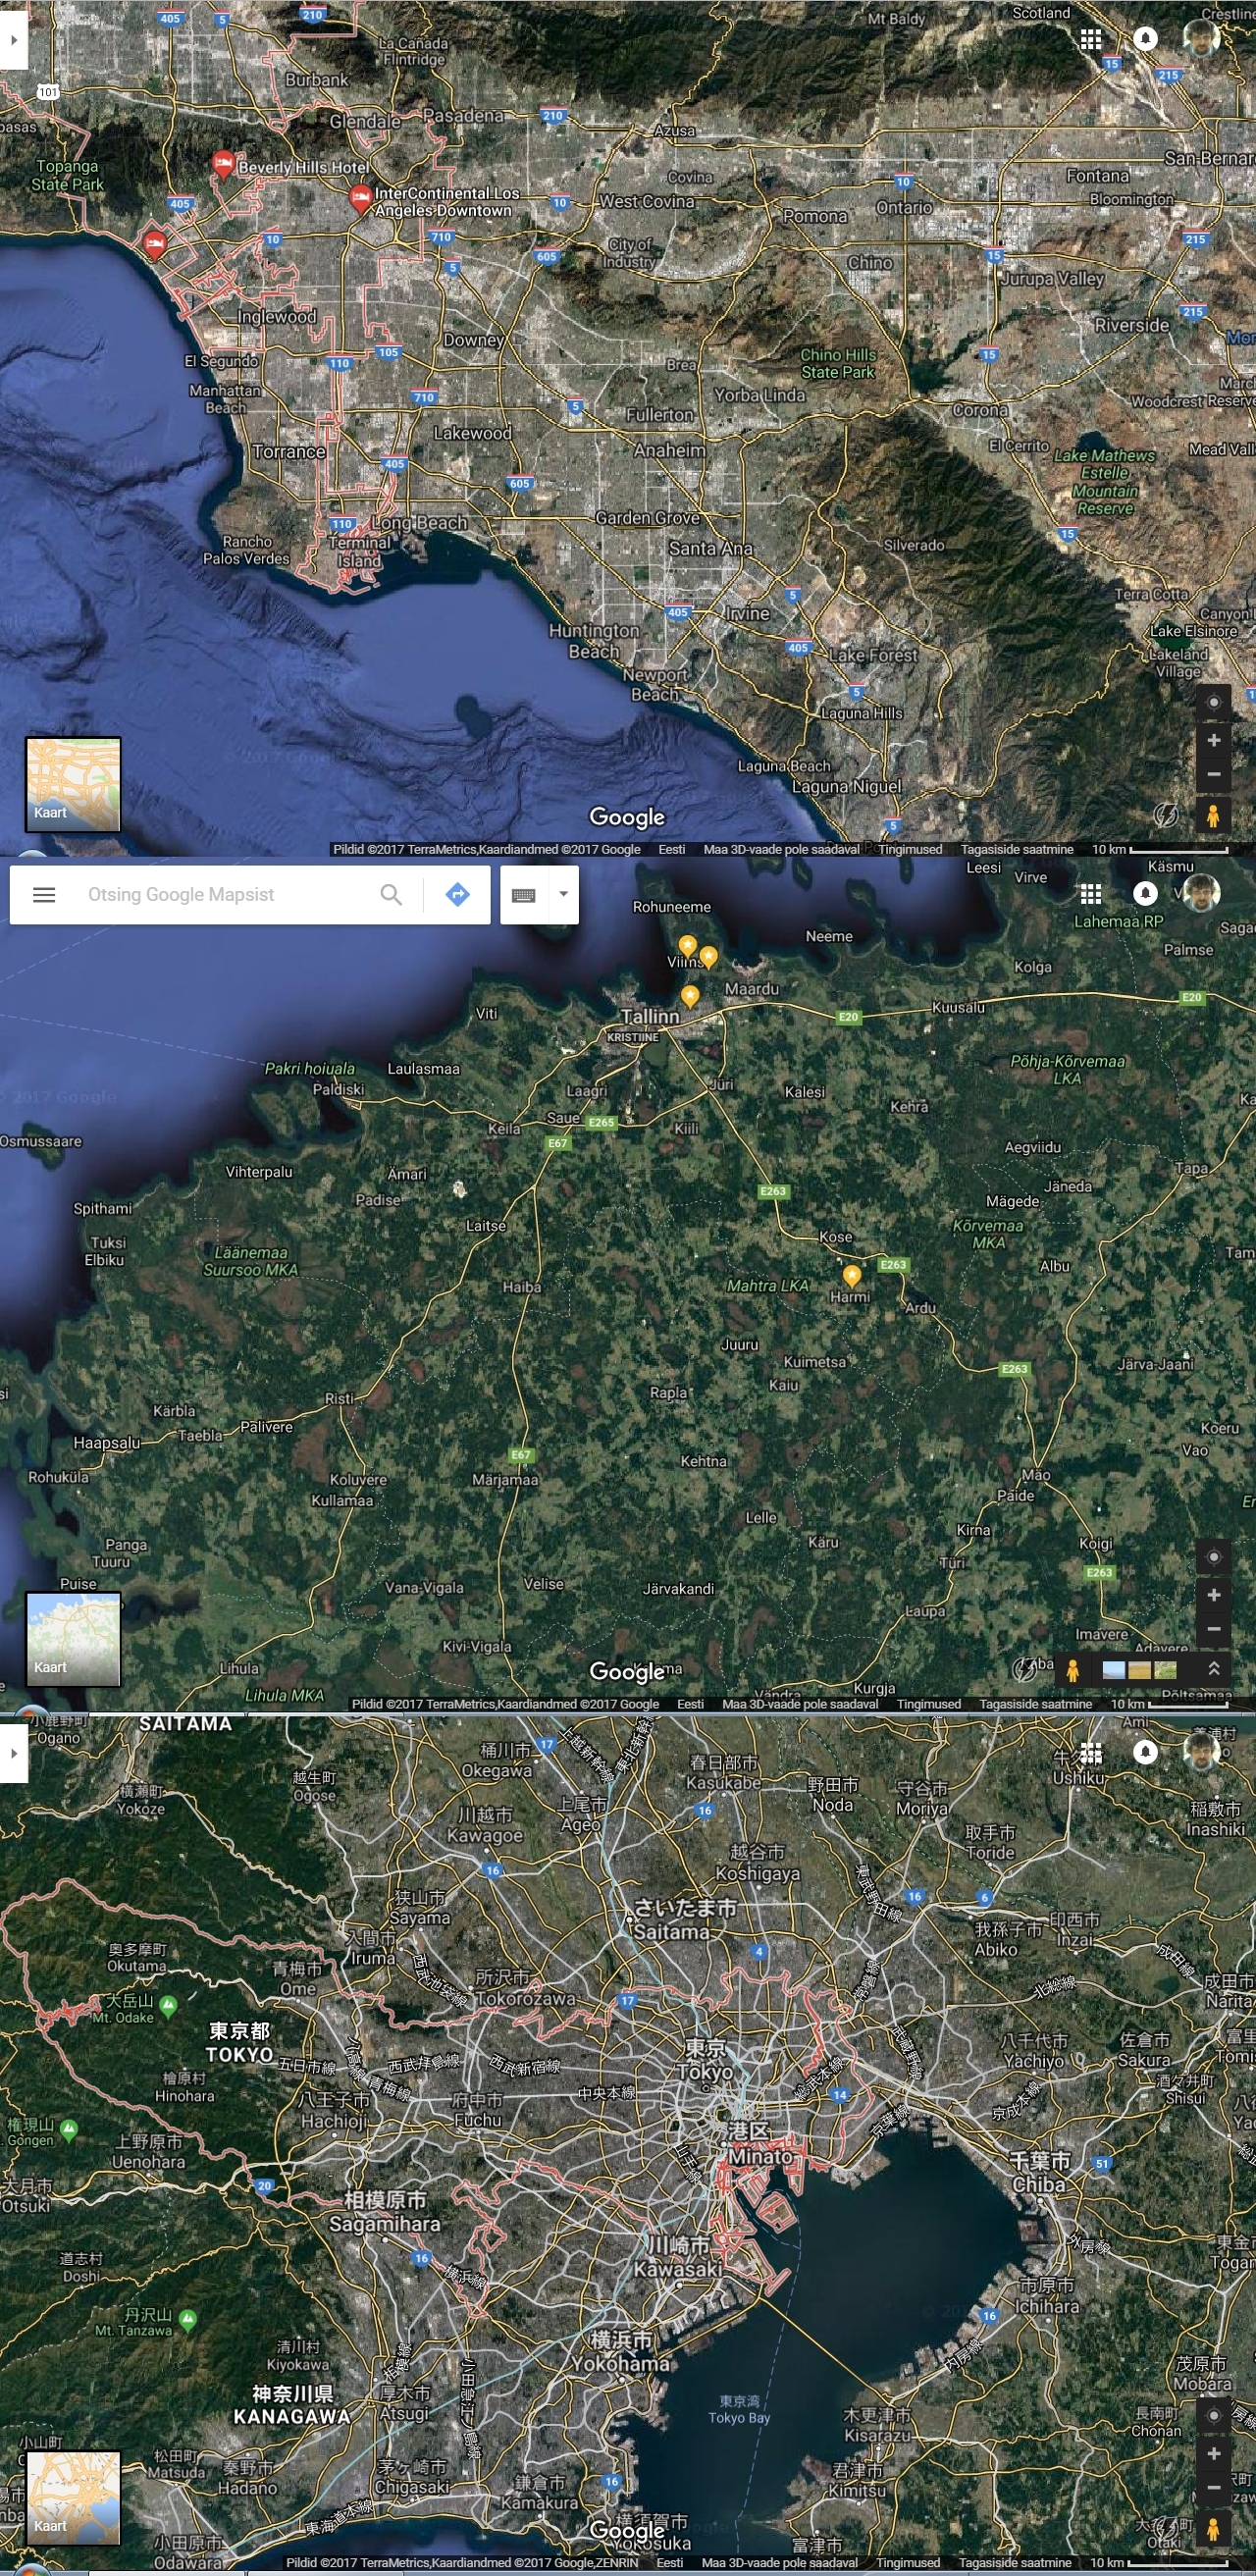Zoom out on the Tokyo map

(1213, 2487)
